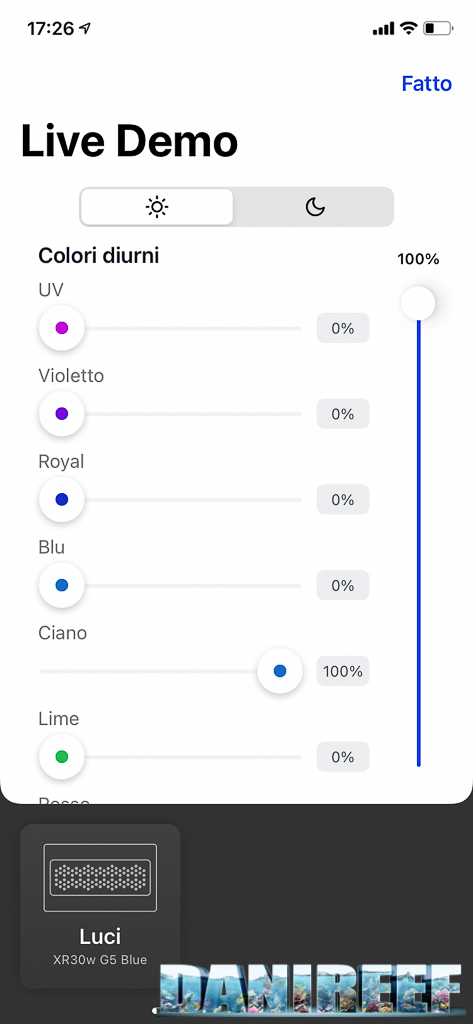Switch to daytime sun mode
The image size is (473, 1024).
pyautogui.click(x=157, y=207)
